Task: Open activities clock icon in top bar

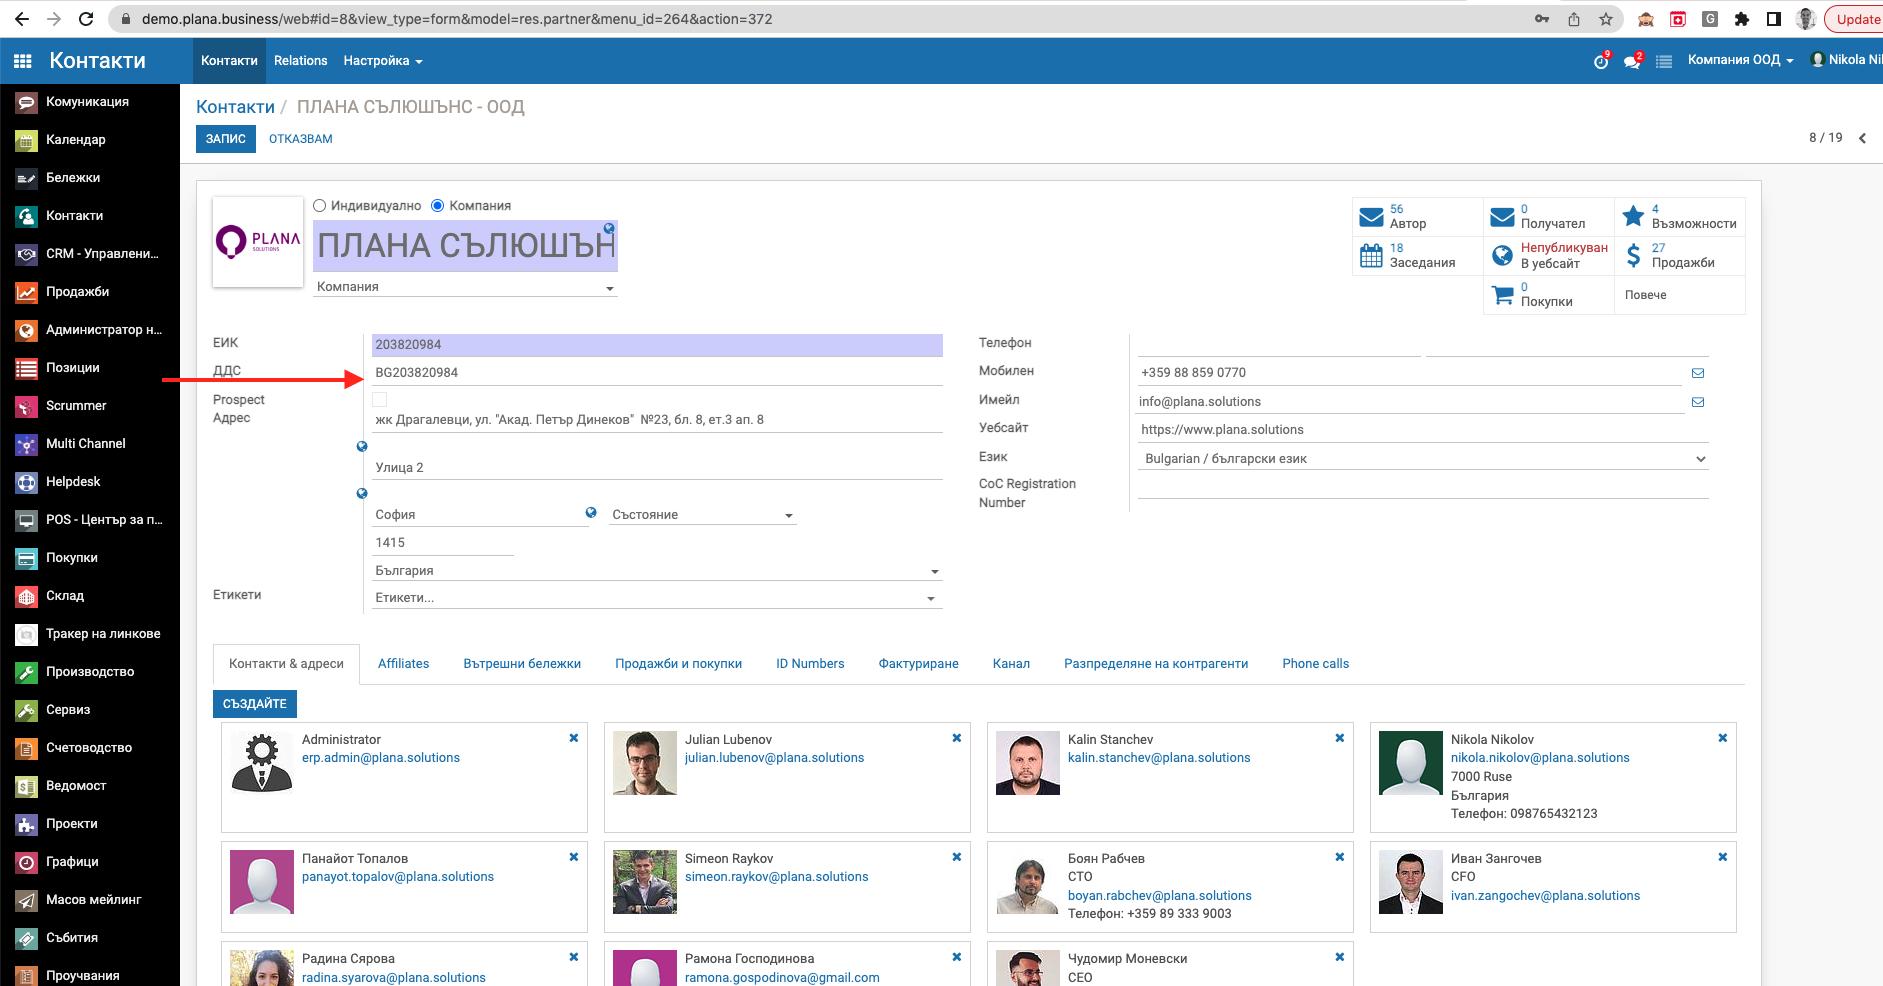Action: click(x=1601, y=61)
